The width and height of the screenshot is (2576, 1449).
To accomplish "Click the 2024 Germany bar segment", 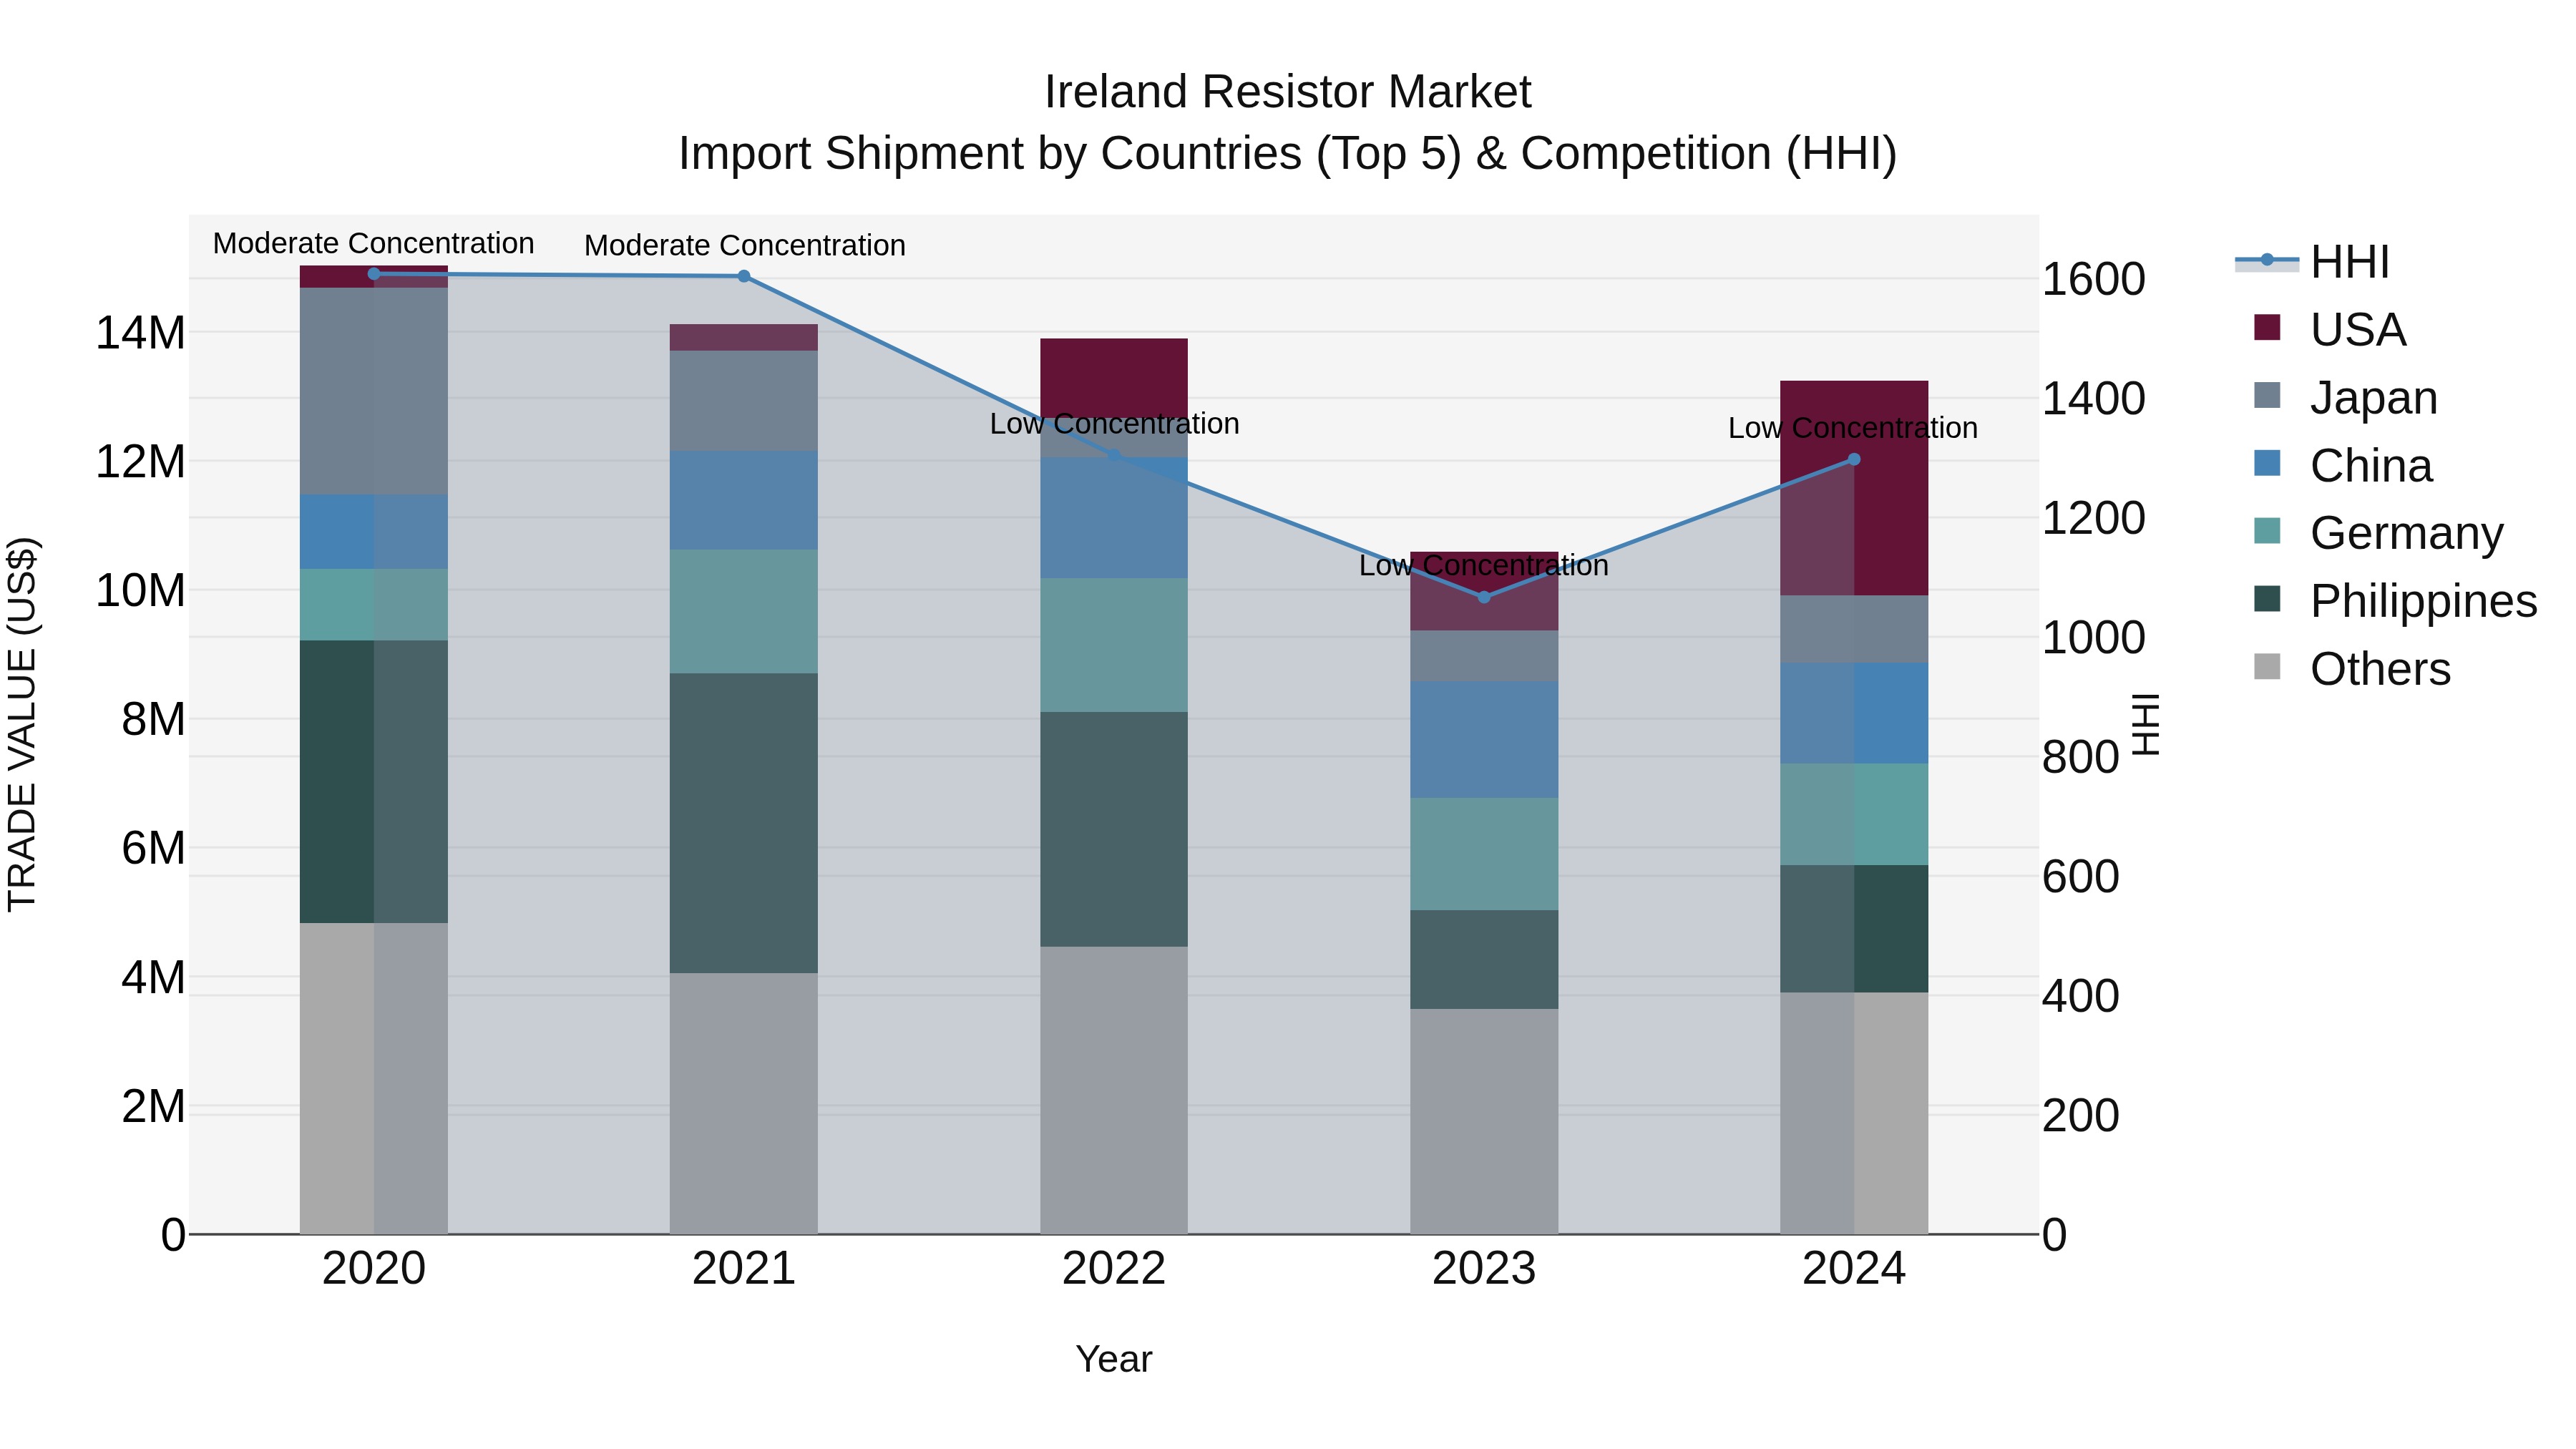I will click(x=1854, y=815).
